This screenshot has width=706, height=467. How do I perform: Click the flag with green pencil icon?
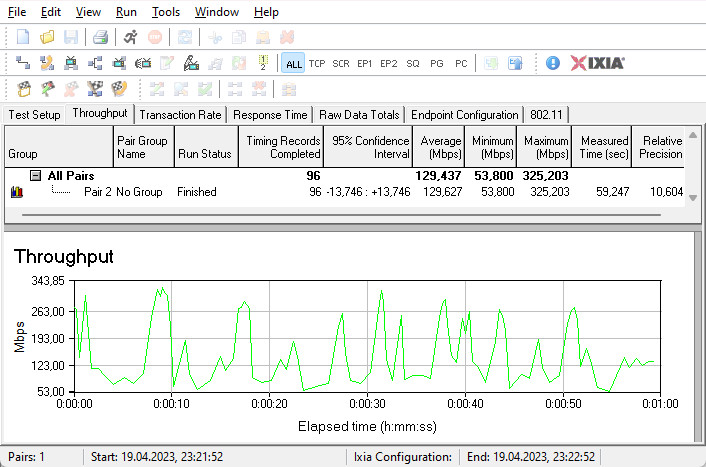click(x=47, y=89)
